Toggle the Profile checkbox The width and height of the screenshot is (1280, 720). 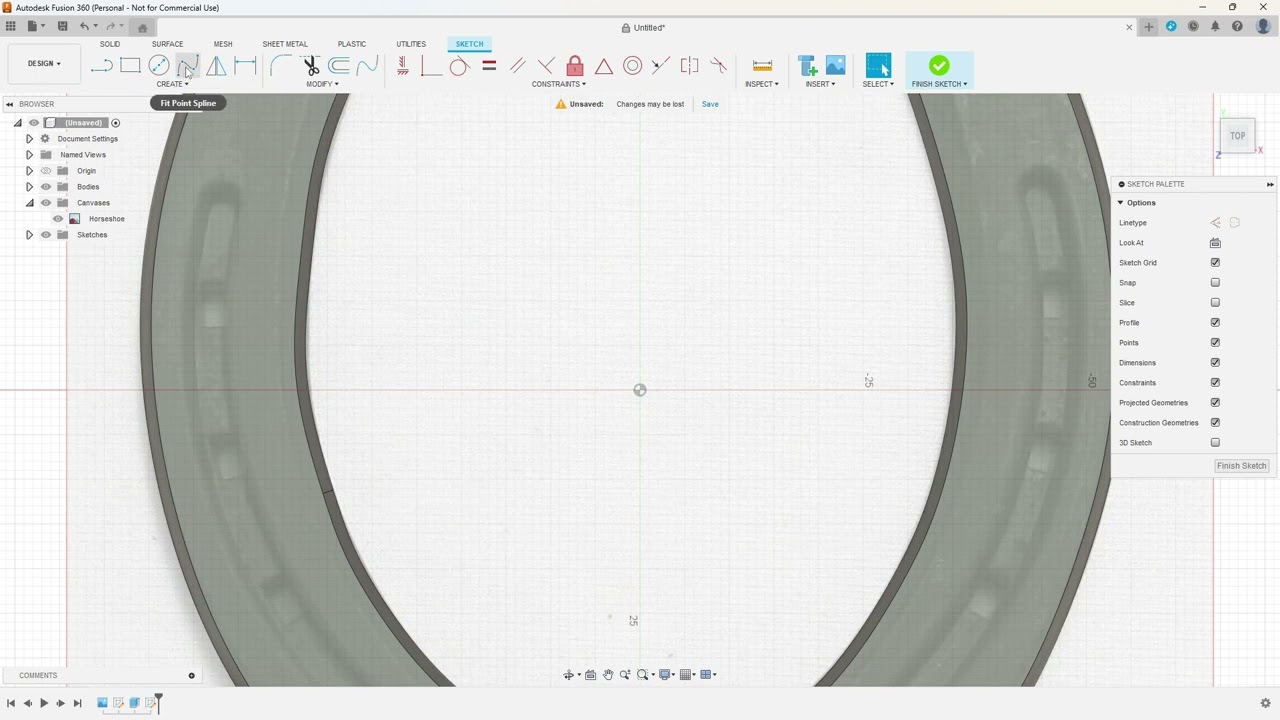[x=1215, y=323]
